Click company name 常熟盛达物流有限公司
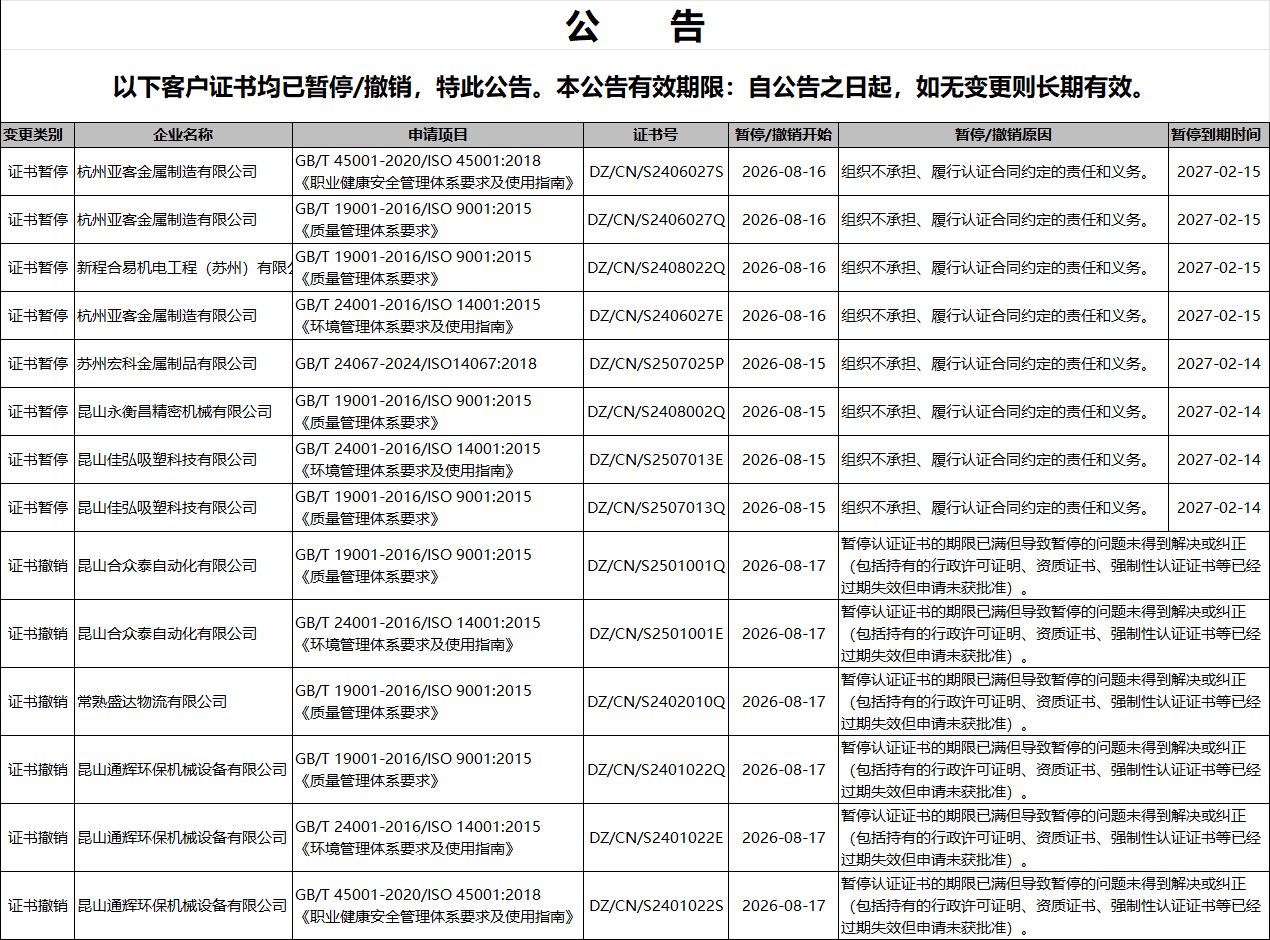Screen dimensions: 1270x940 coord(152,701)
